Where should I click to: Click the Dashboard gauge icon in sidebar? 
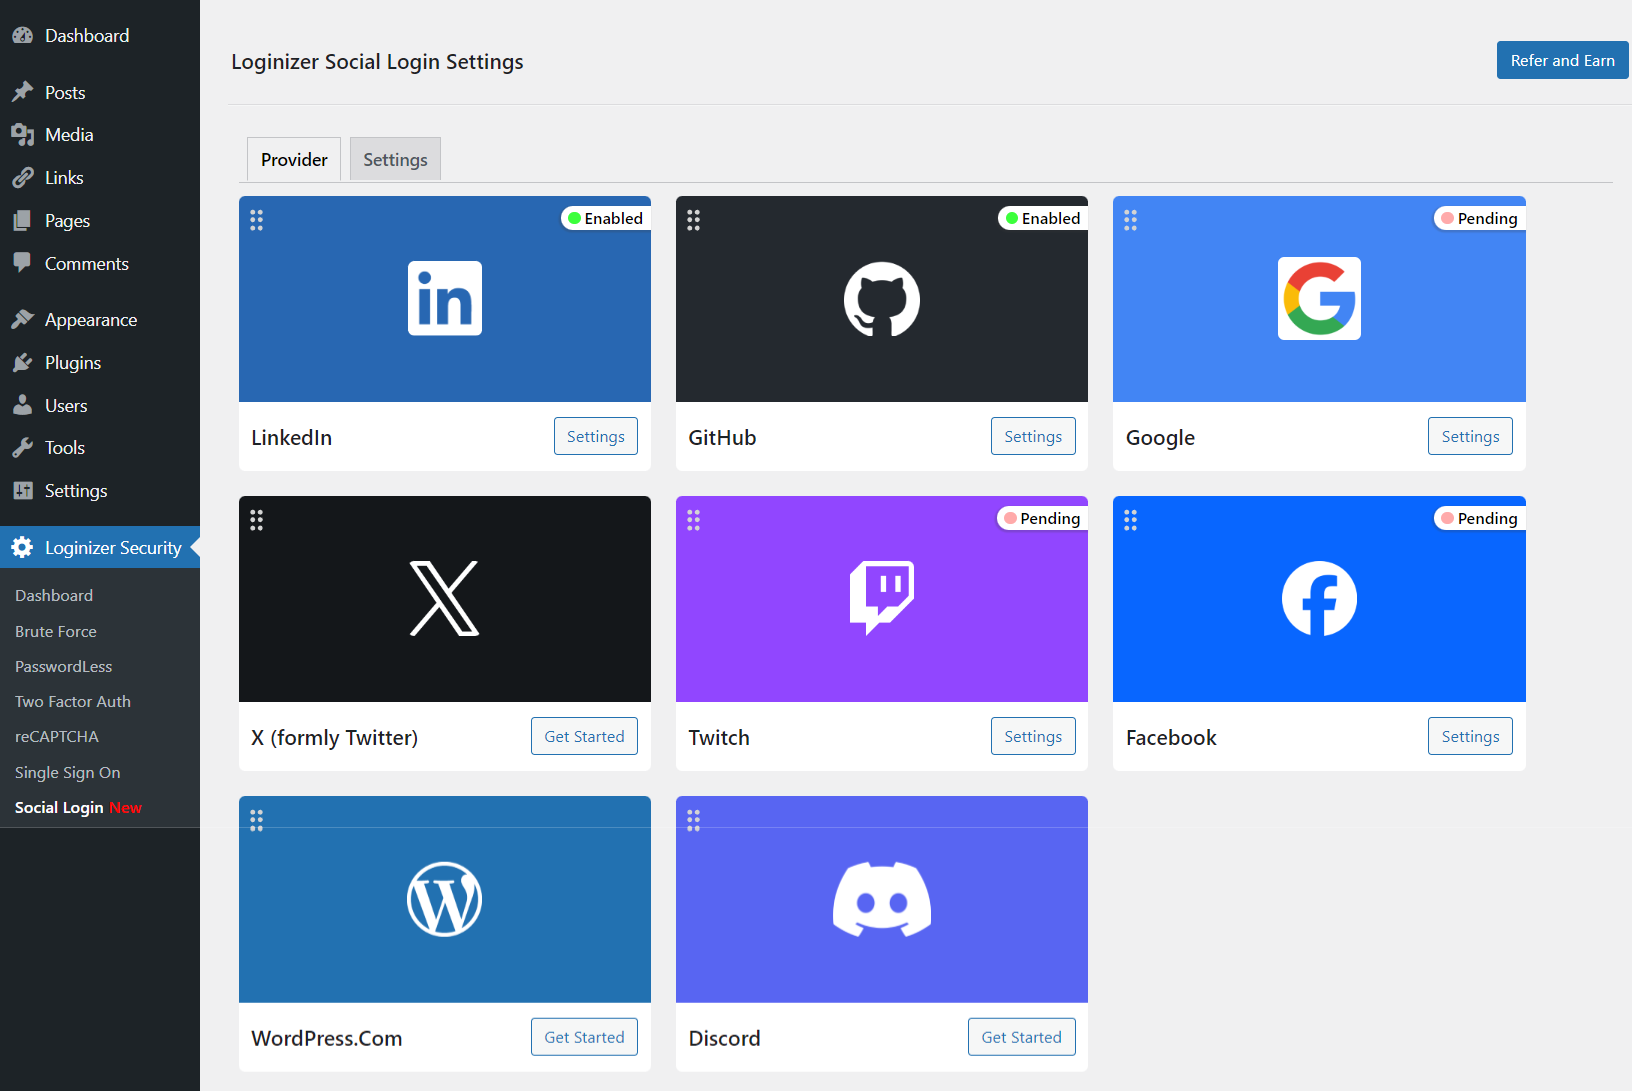coord(22,35)
